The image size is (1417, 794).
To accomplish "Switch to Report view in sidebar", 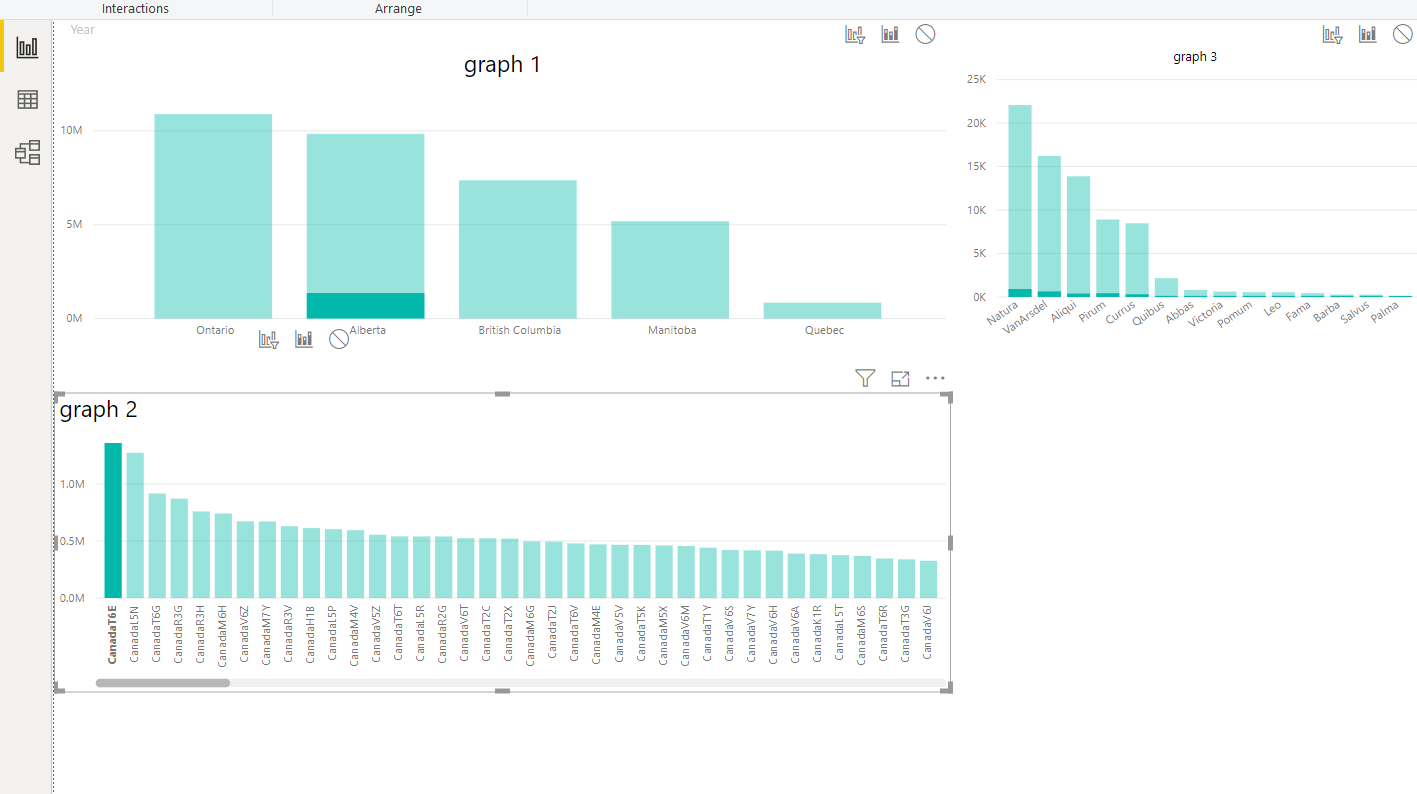I will tap(28, 47).
